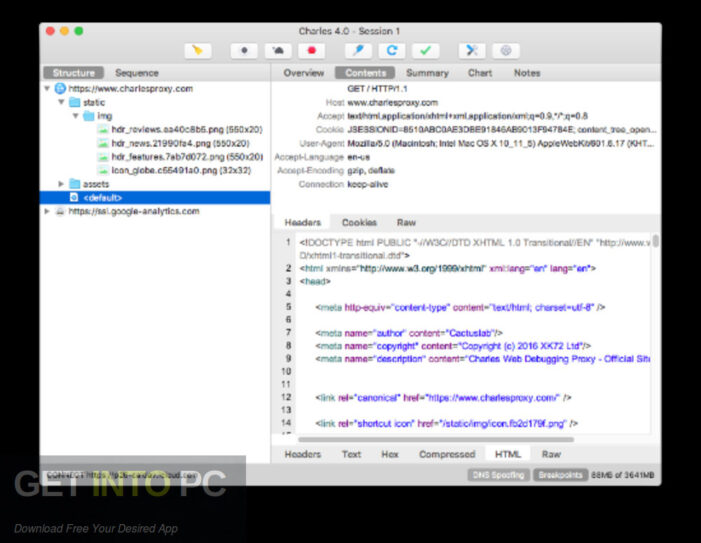
Task: Expand the assets folder
Action: [x=61, y=184]
